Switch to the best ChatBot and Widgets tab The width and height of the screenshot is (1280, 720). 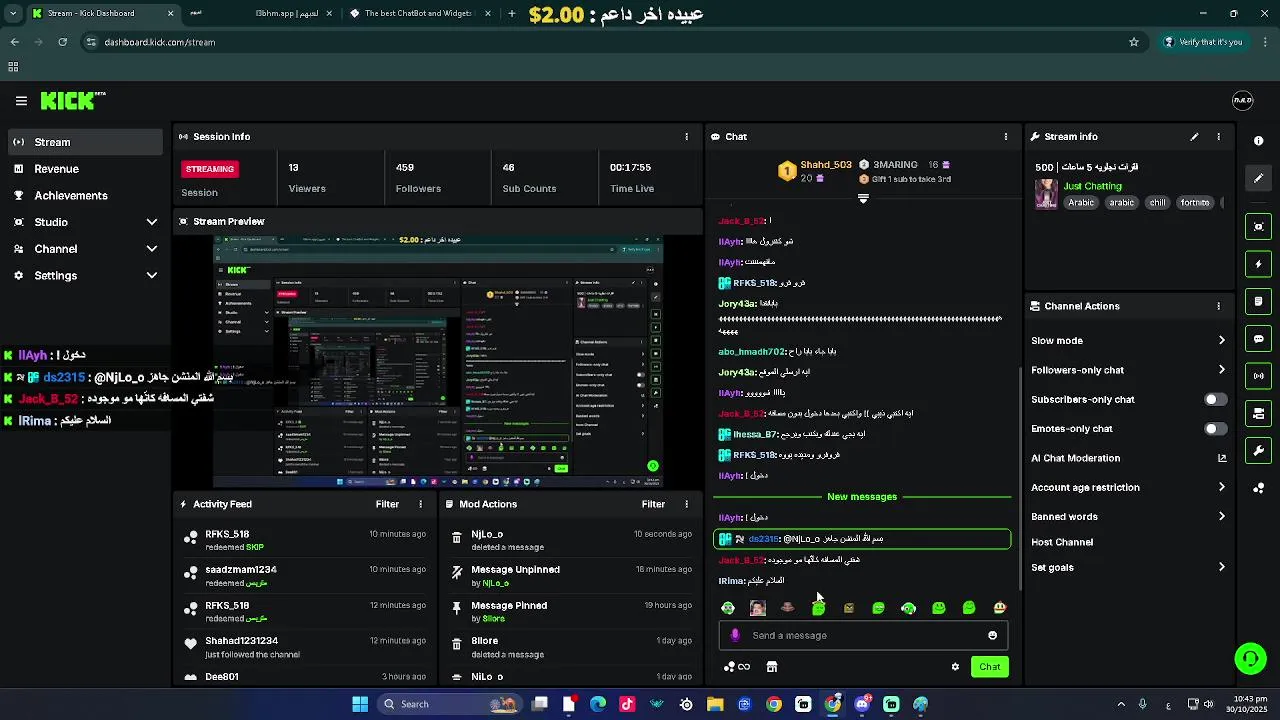[x=418, y=14]
